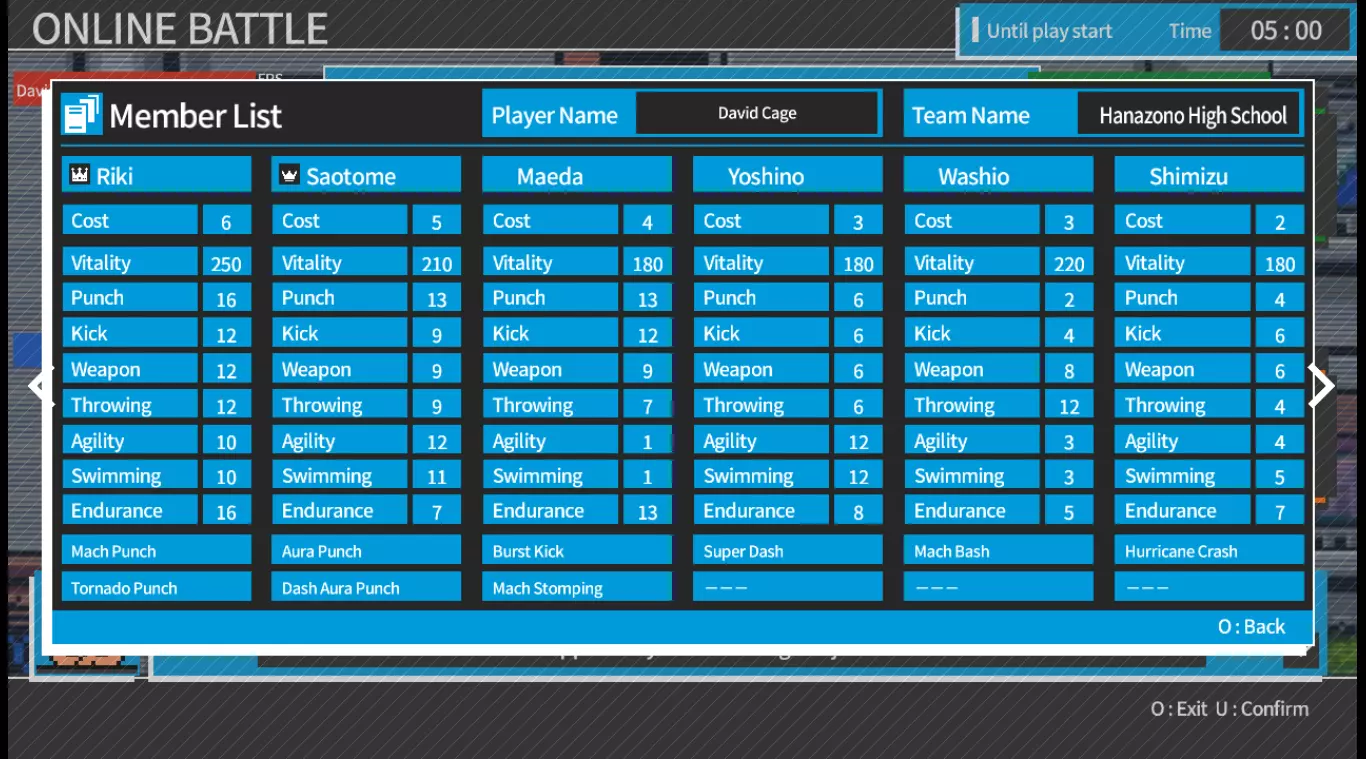1366x759 pixels.
Task: Click Shimizu's Cost value 2
Action: point(1280,221)
